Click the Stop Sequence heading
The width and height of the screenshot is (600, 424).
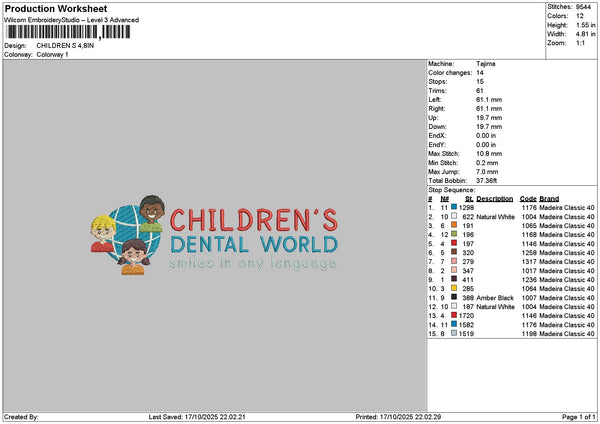coord(452,190)
